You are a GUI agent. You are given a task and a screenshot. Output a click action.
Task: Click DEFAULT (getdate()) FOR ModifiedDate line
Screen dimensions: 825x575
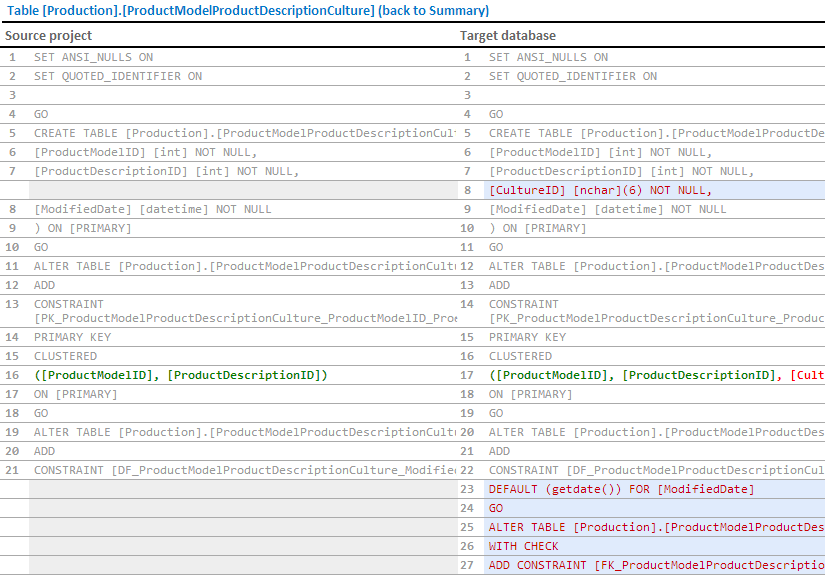(621, 489)
